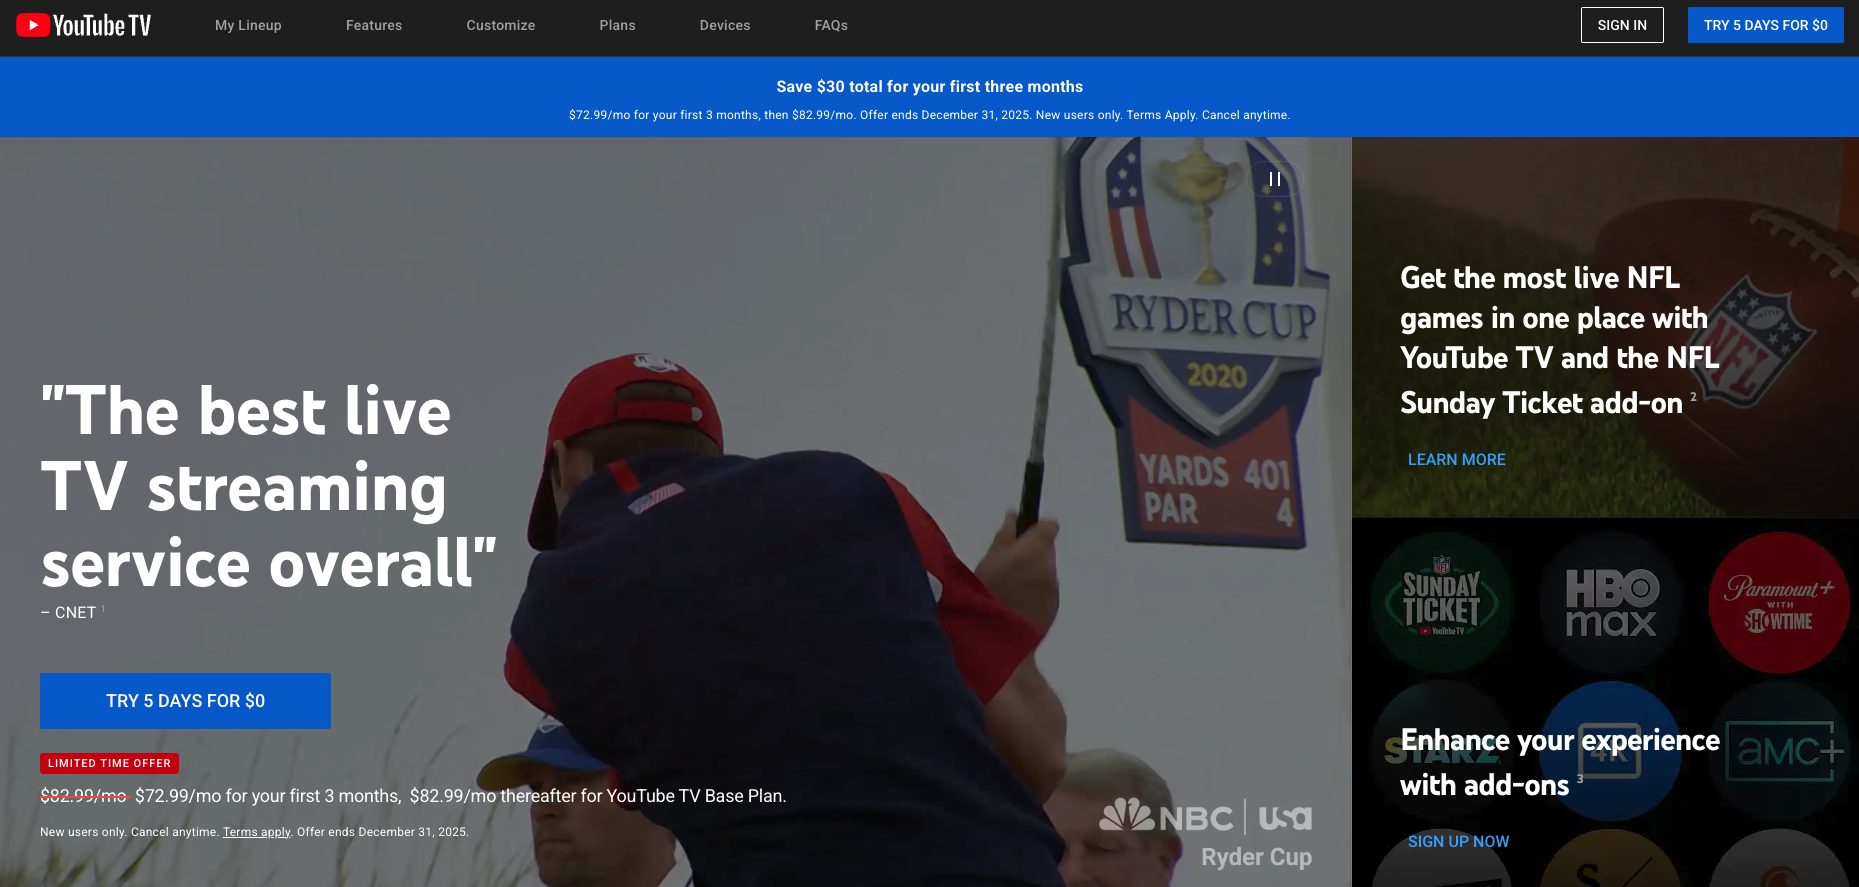
Task: Pause the hero background video
Action: pyautogui.click(x=1275, y=179)
